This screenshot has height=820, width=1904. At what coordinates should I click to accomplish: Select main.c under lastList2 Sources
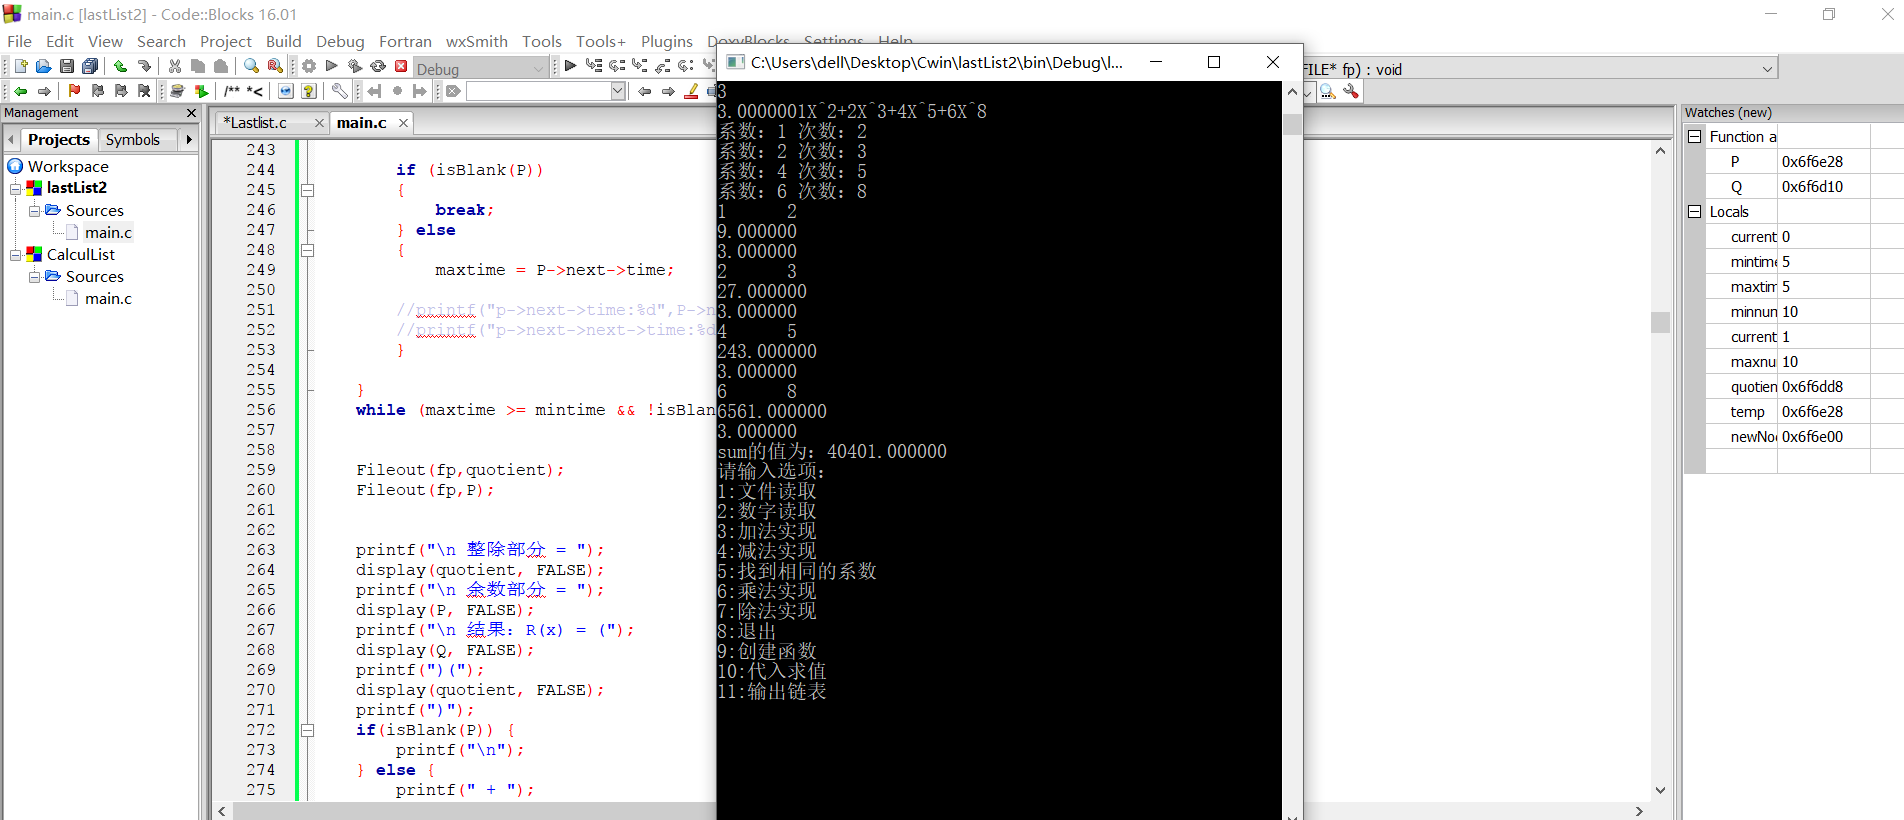click(108, 232)
